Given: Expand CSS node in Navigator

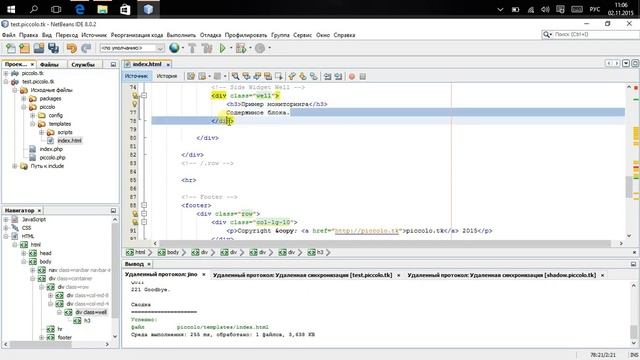Looking at the screenshot, I should (6, 228).
